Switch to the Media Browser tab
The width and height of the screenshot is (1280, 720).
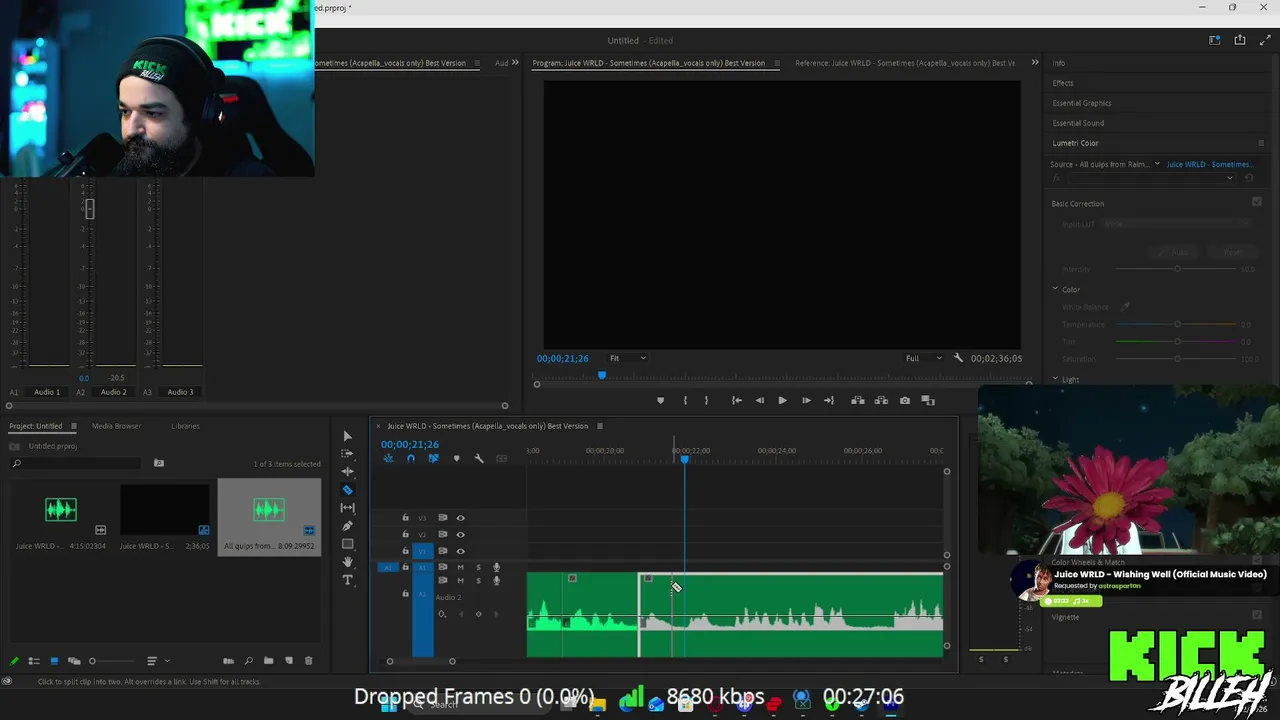tap(116, 426)
